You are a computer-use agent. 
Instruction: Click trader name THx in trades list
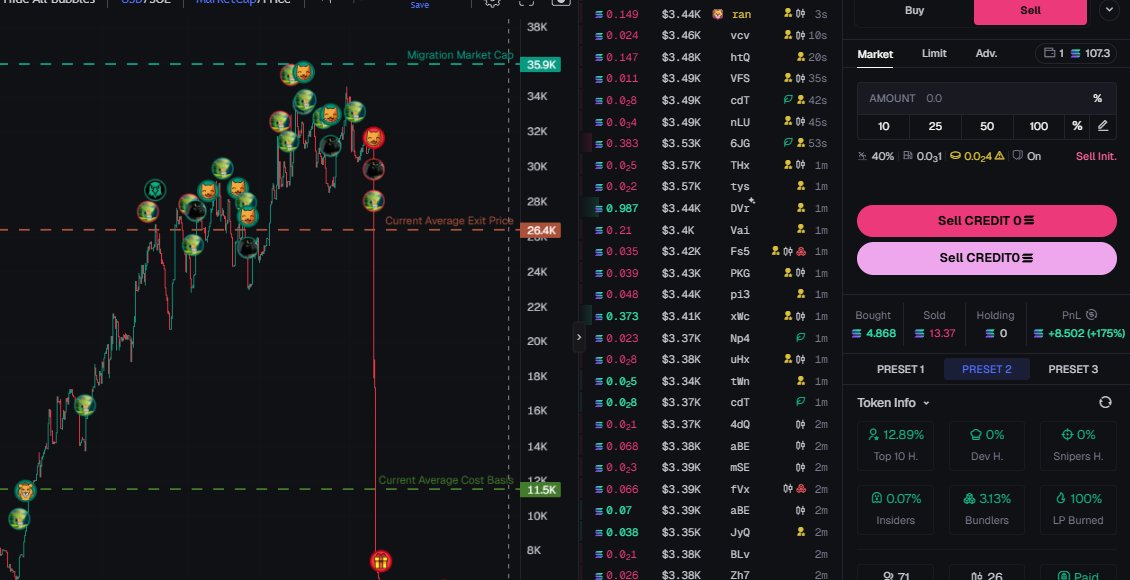(x=740, y=165)
